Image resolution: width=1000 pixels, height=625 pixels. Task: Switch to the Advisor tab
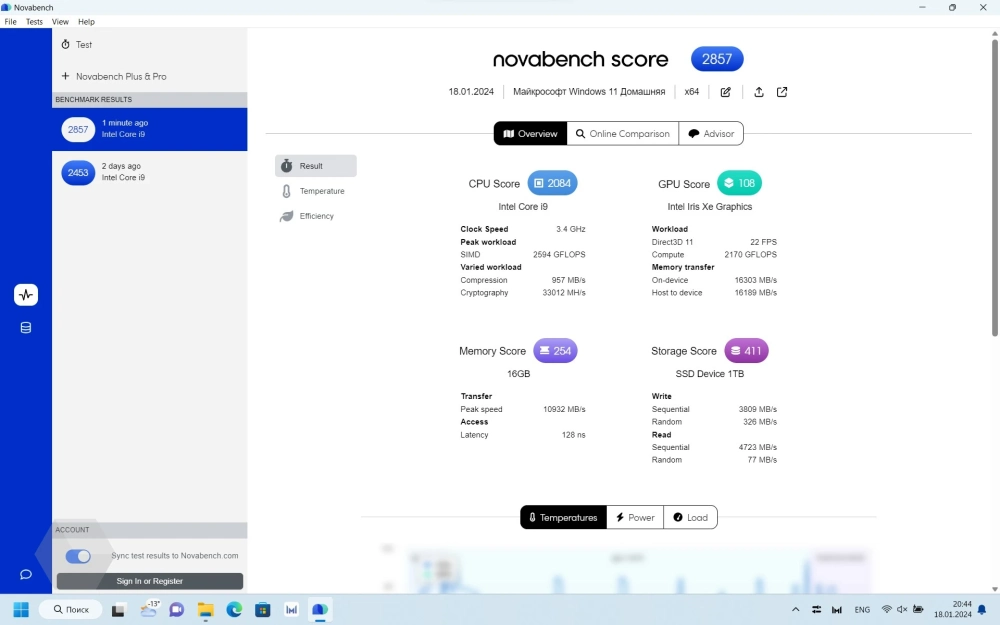711,134
